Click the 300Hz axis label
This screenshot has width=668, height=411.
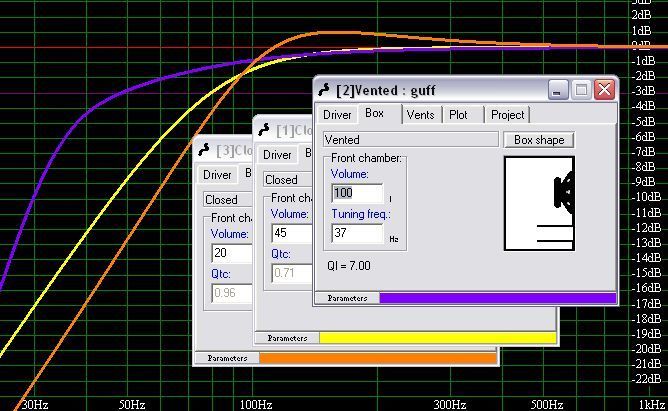[x=449, y=404]
